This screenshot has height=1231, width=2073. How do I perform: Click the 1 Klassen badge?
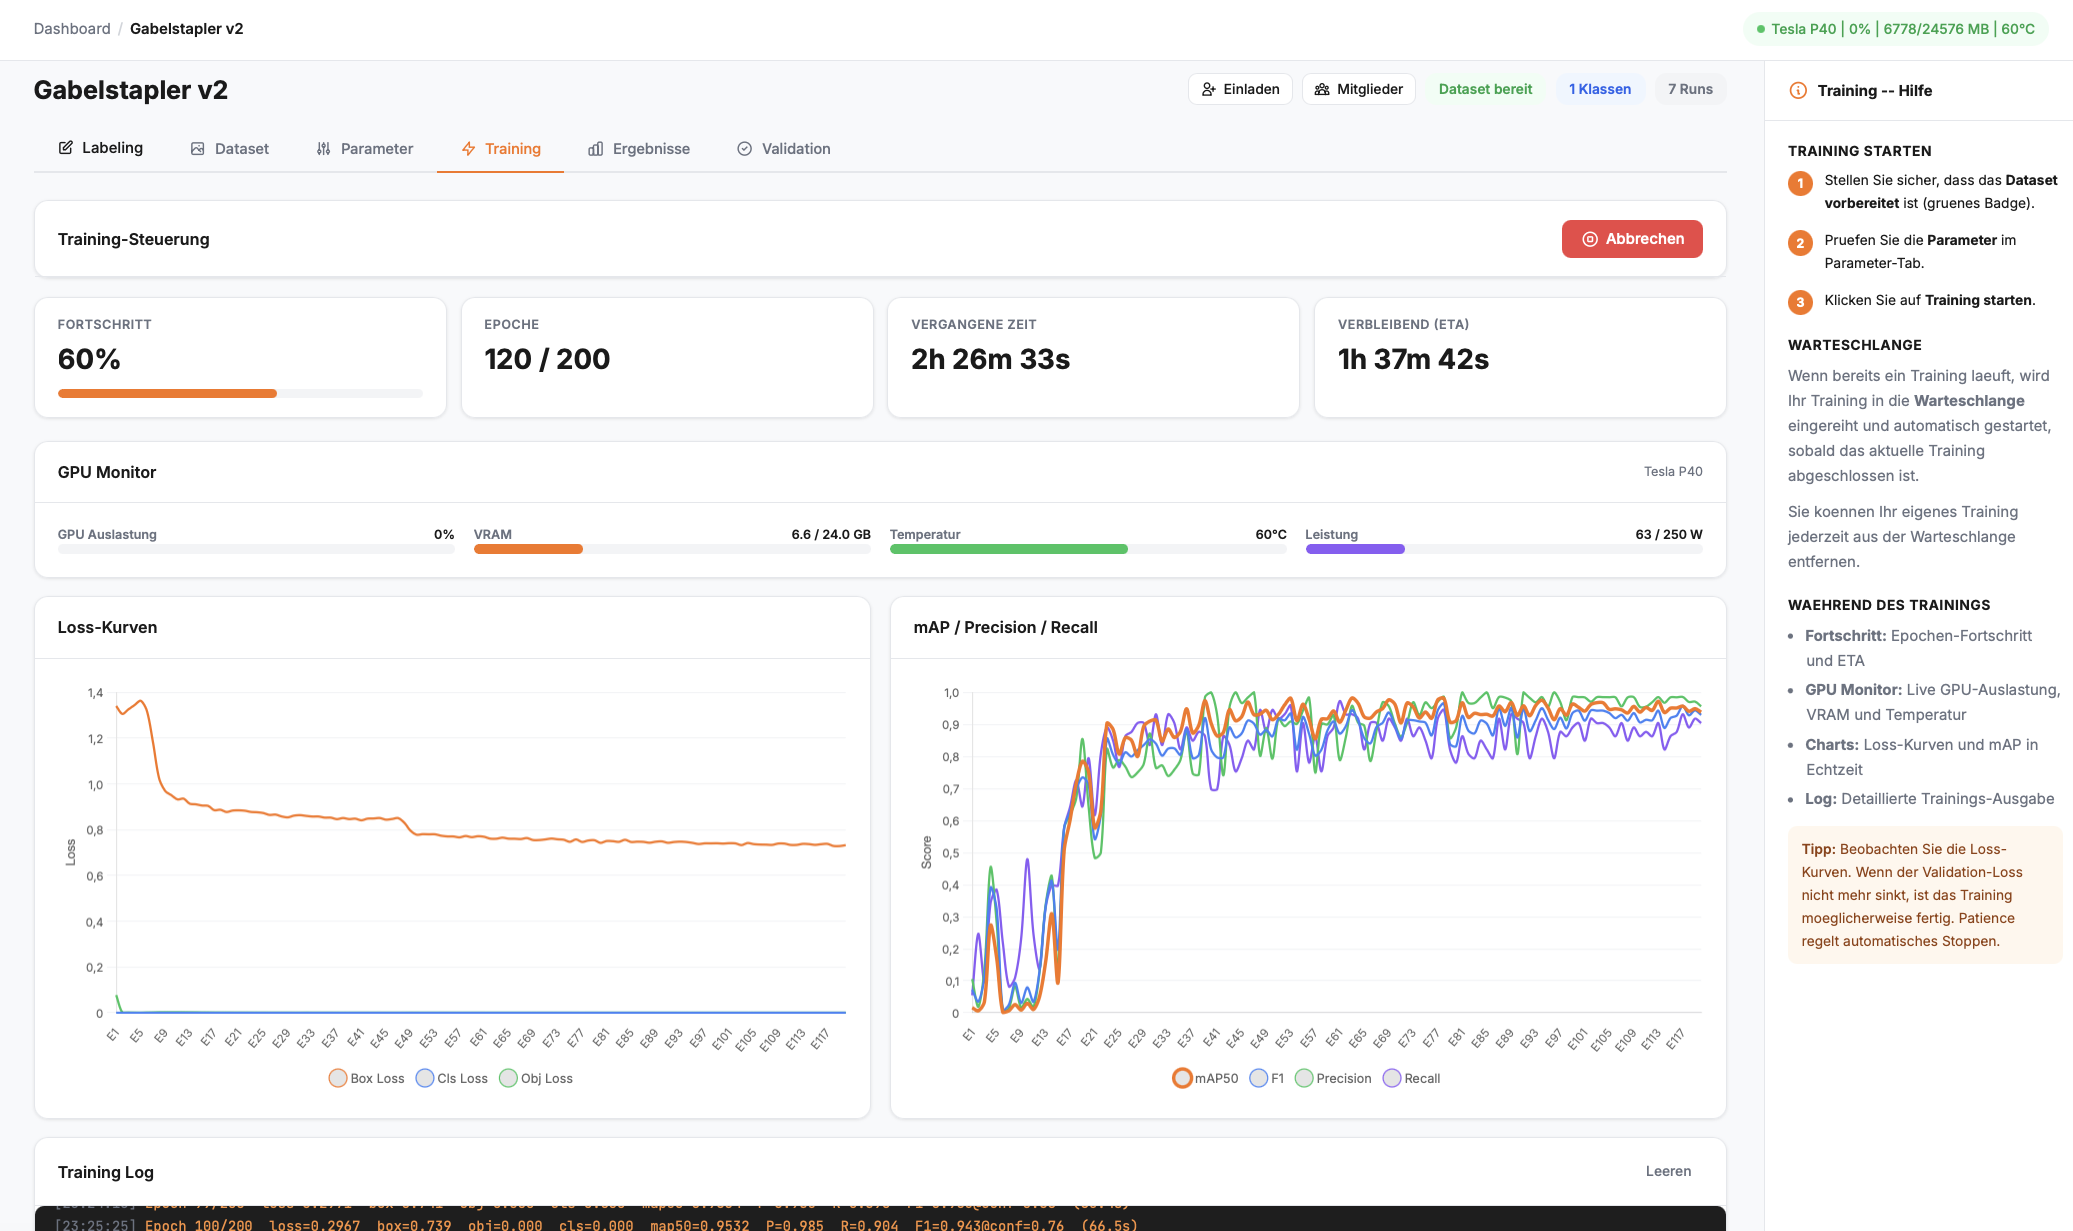click(x=1600, y=89)
